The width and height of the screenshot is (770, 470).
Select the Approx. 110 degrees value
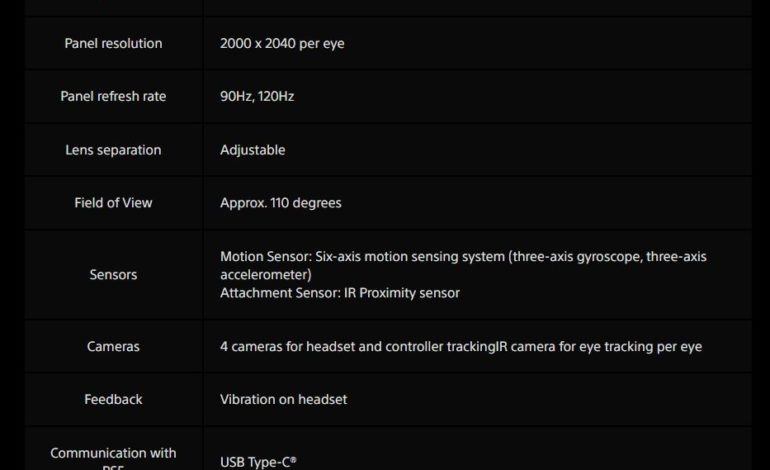[x=280, y=203]
